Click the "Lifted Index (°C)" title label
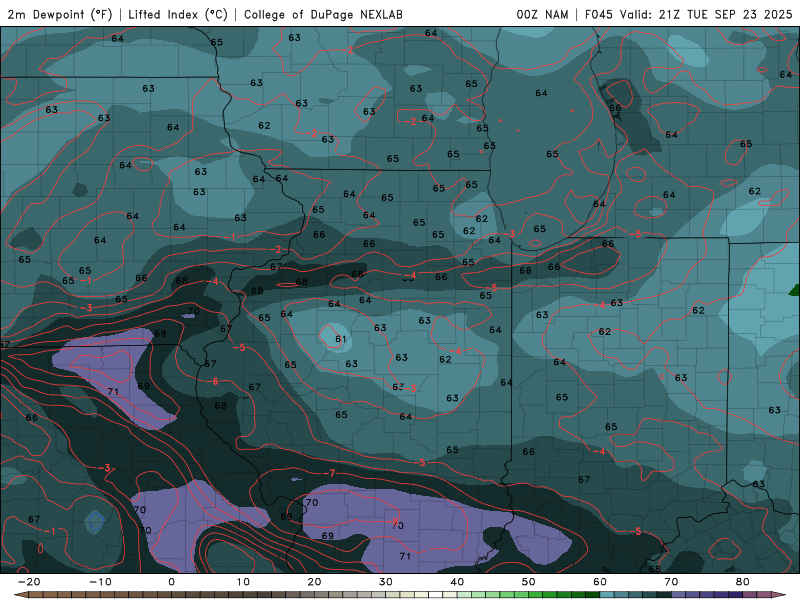 [178, 14]
